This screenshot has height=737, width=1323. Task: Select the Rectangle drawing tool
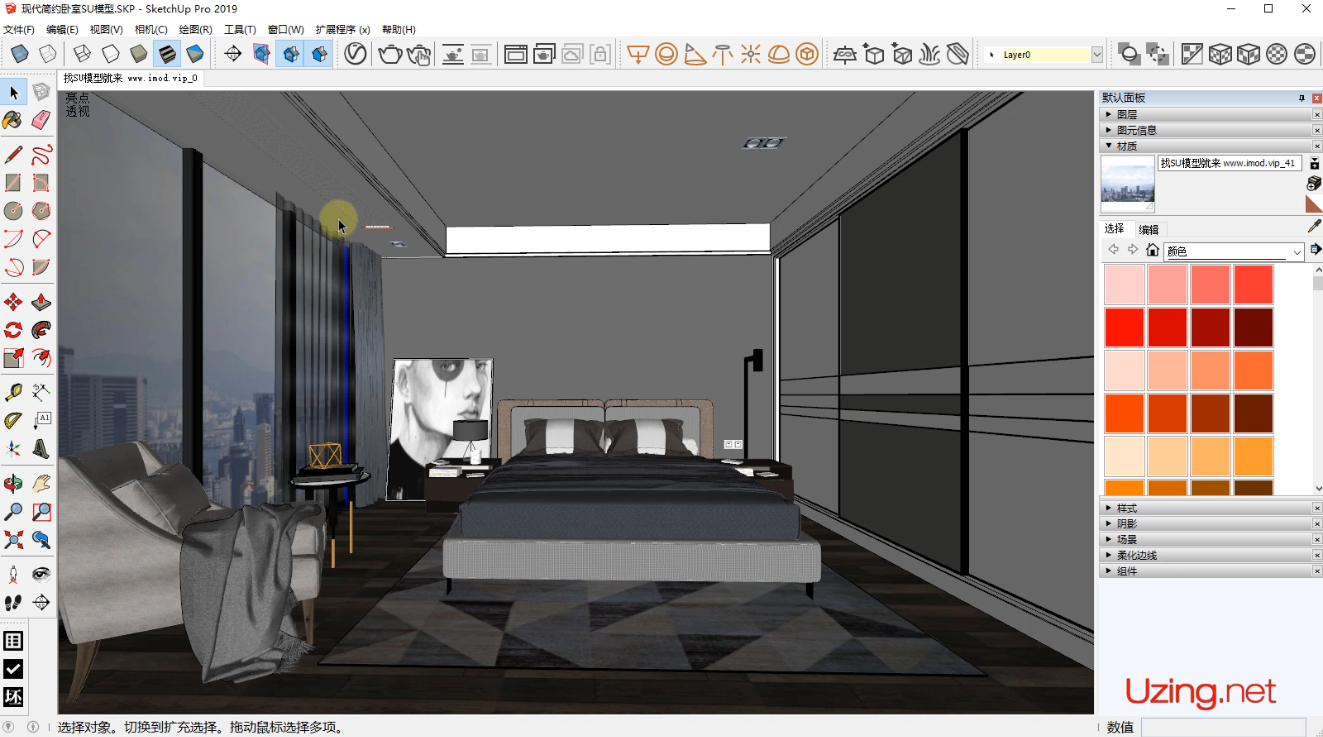pyautogui.click(x=13, y=182)
